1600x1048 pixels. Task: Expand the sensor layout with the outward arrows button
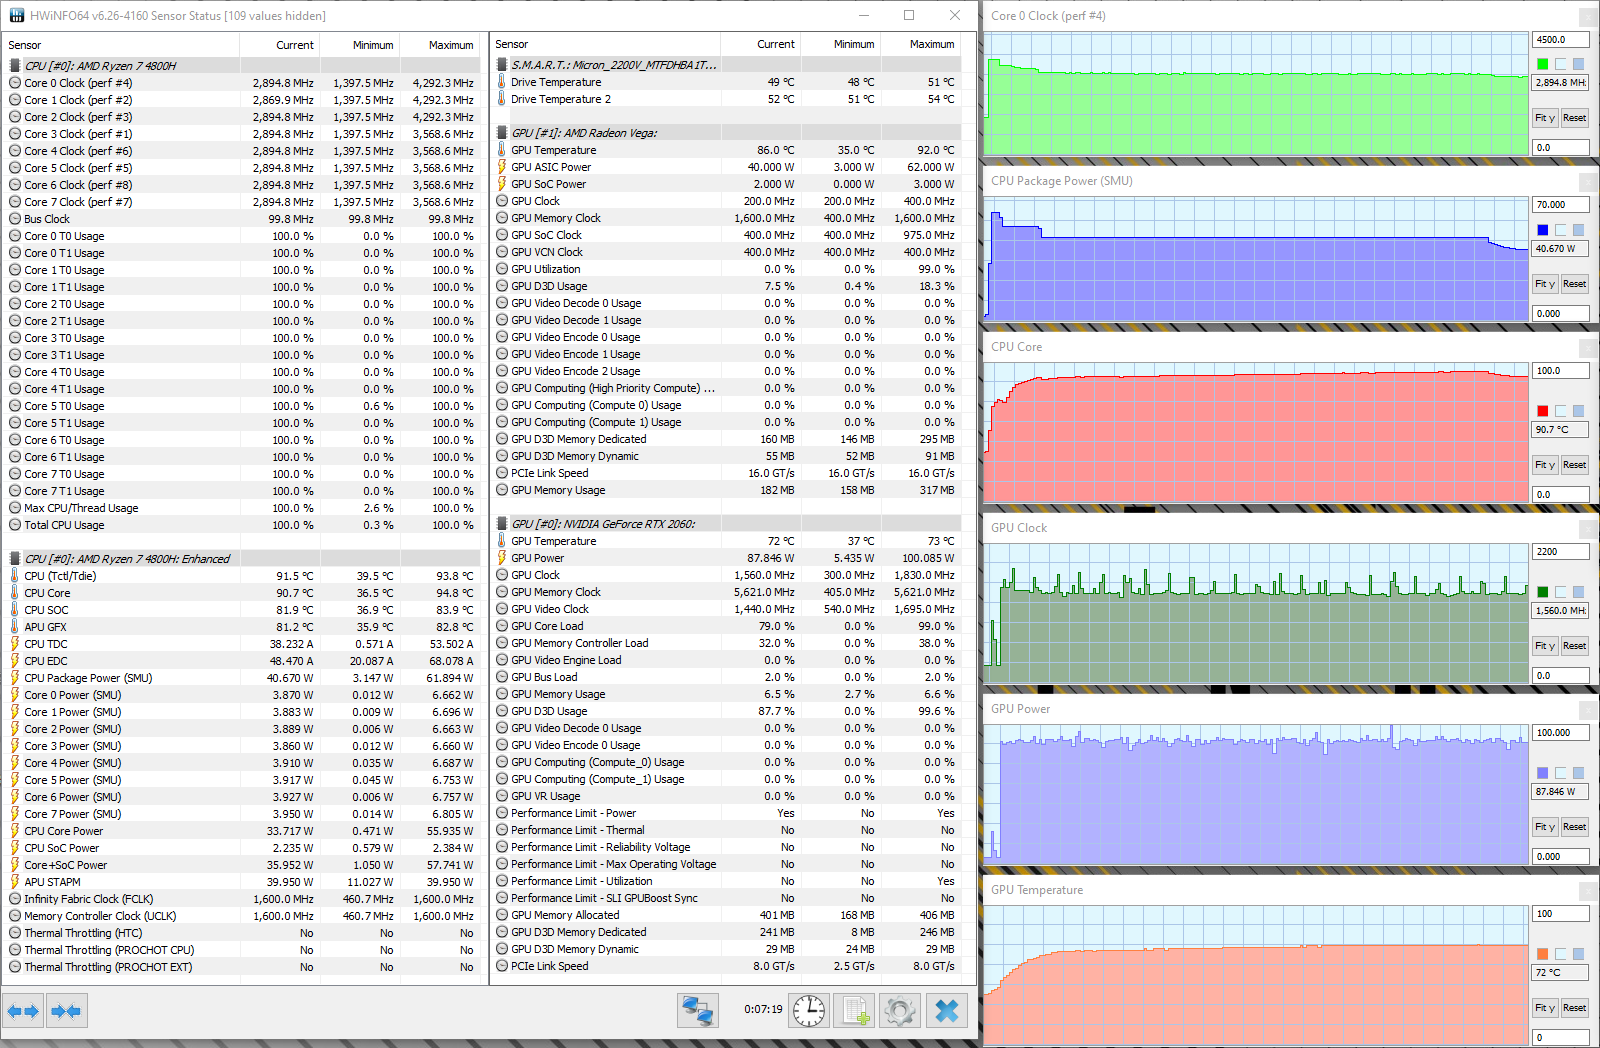(23, 1011)
